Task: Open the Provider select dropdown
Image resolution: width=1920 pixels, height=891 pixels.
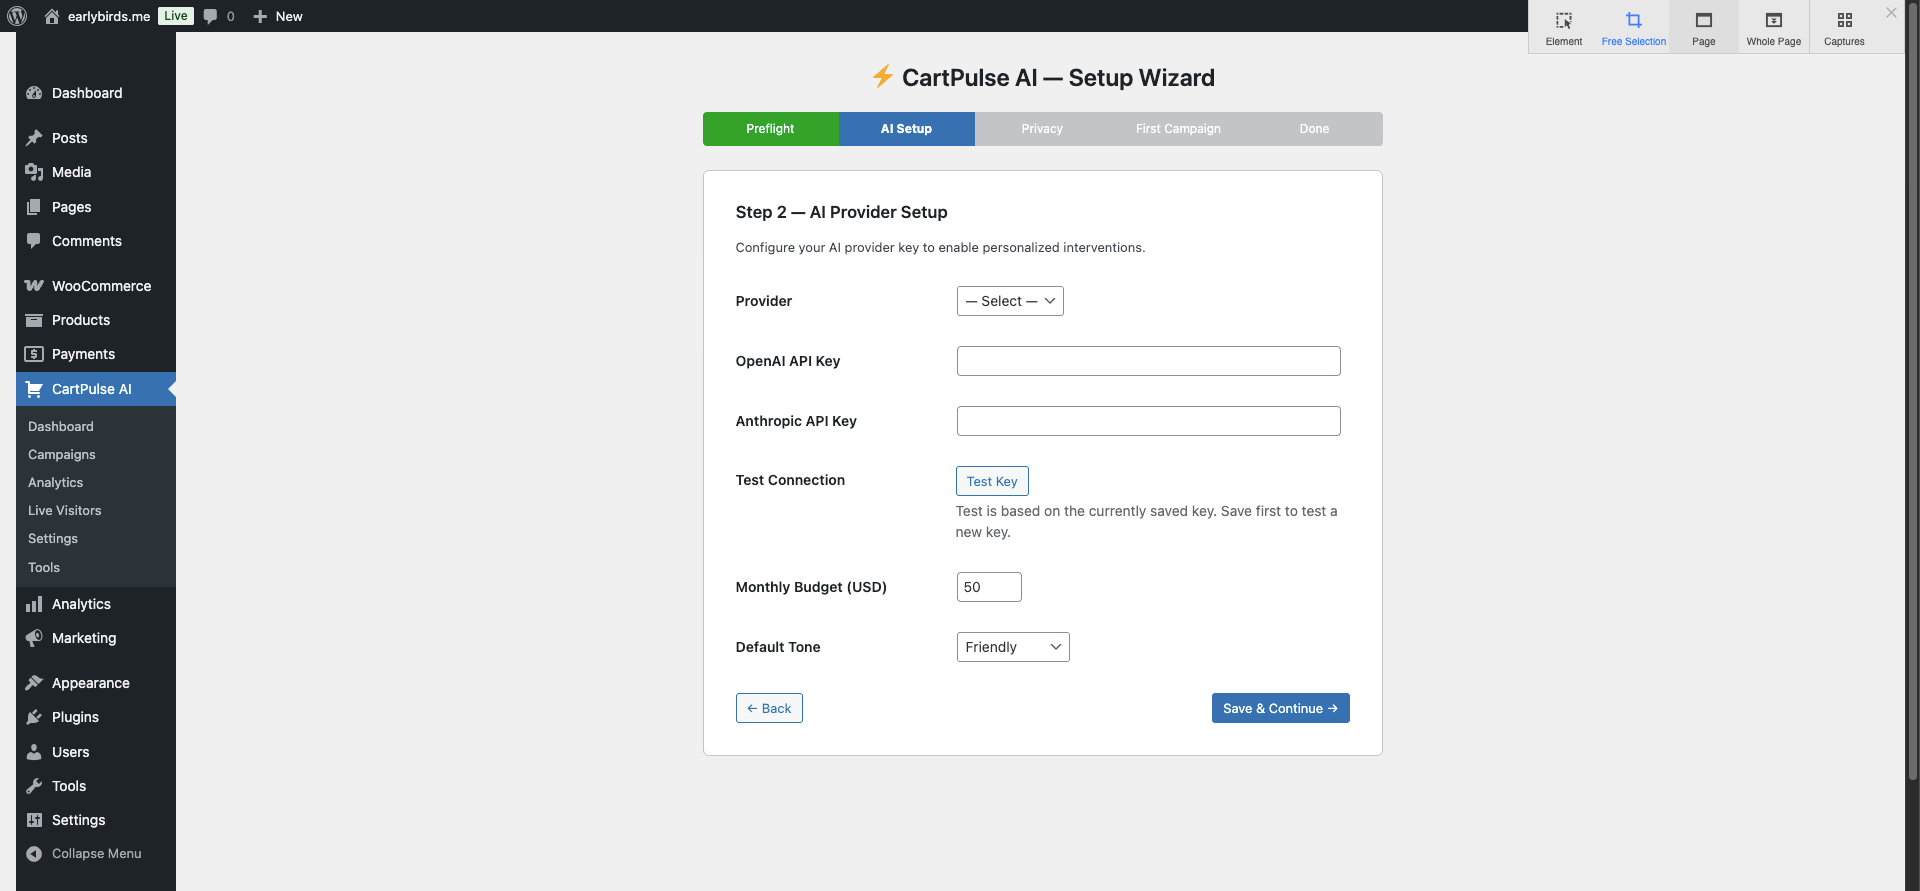Action: coord(1009,301)
